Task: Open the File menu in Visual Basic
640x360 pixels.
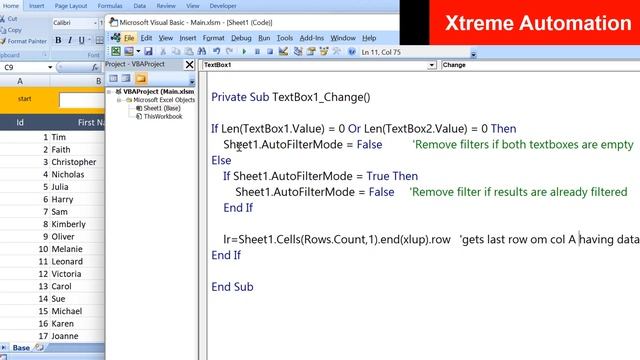Action: tap(129, 38)
